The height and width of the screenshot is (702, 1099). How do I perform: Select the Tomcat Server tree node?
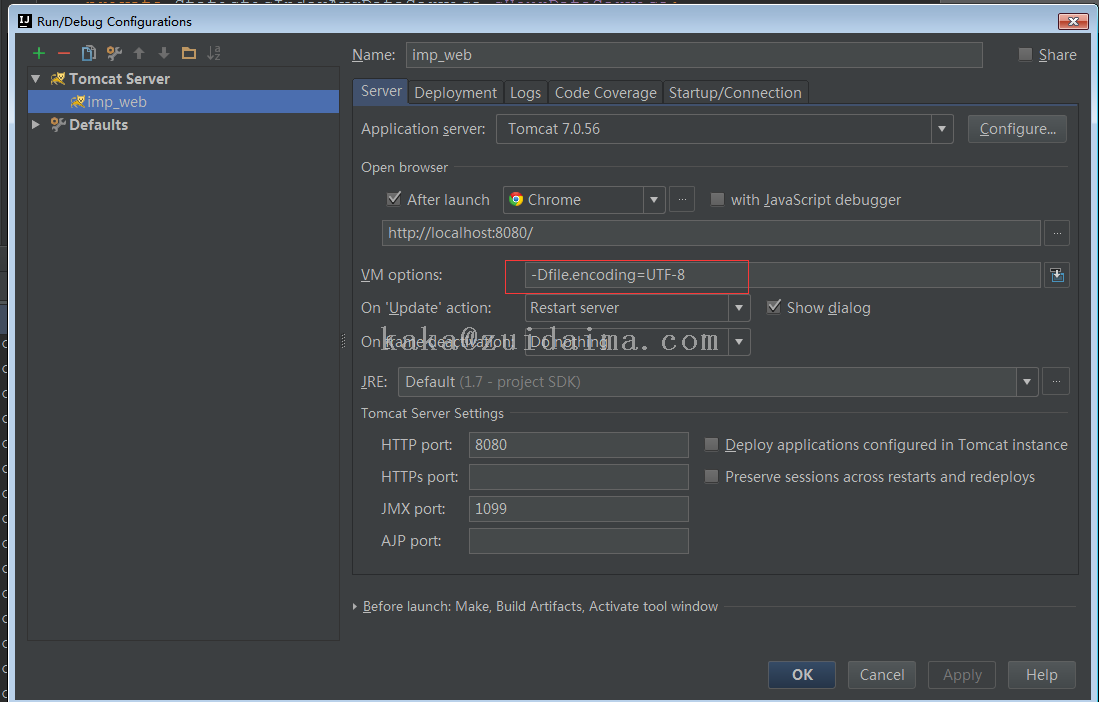pyautogui.click(x=184, y=78)
